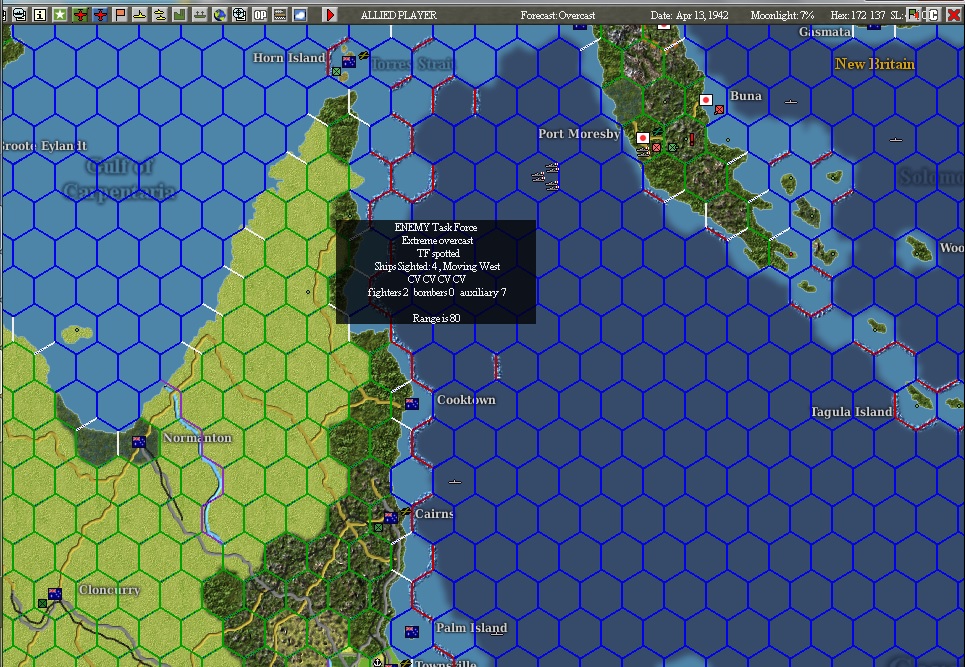This screenshot has height=667, width=965.
Task: Select the Normanton Australian base flag
Action: pos(139,442)
